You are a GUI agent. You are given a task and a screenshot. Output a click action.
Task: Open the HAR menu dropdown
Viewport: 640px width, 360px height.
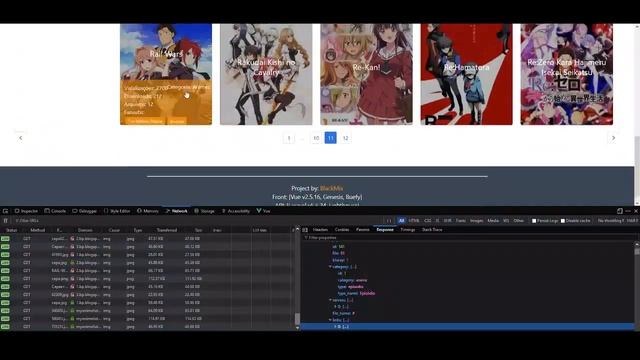[632, 220]
